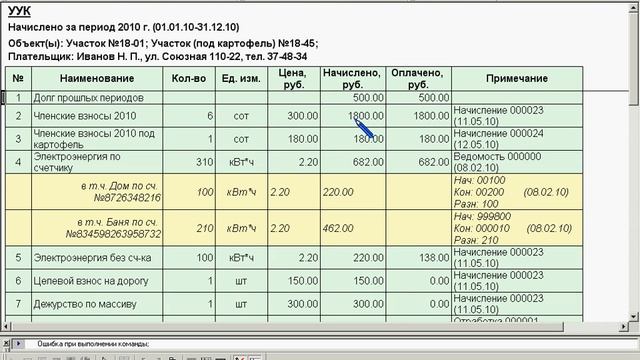Select price 180.00 in row 3

[294, 139]
